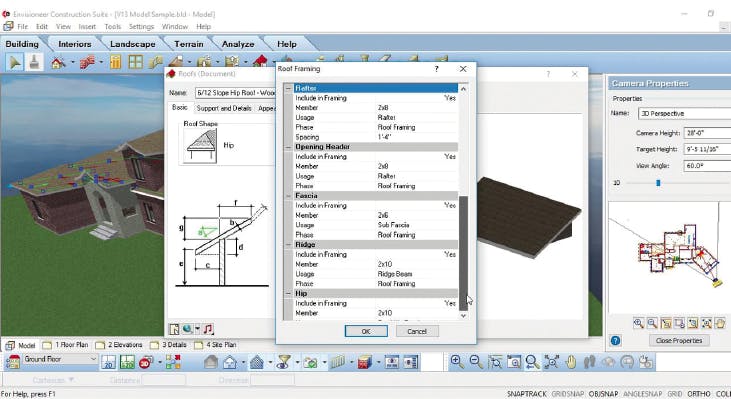
Task: Open the 2 Elevations view tab
Action: click(120, 345)
